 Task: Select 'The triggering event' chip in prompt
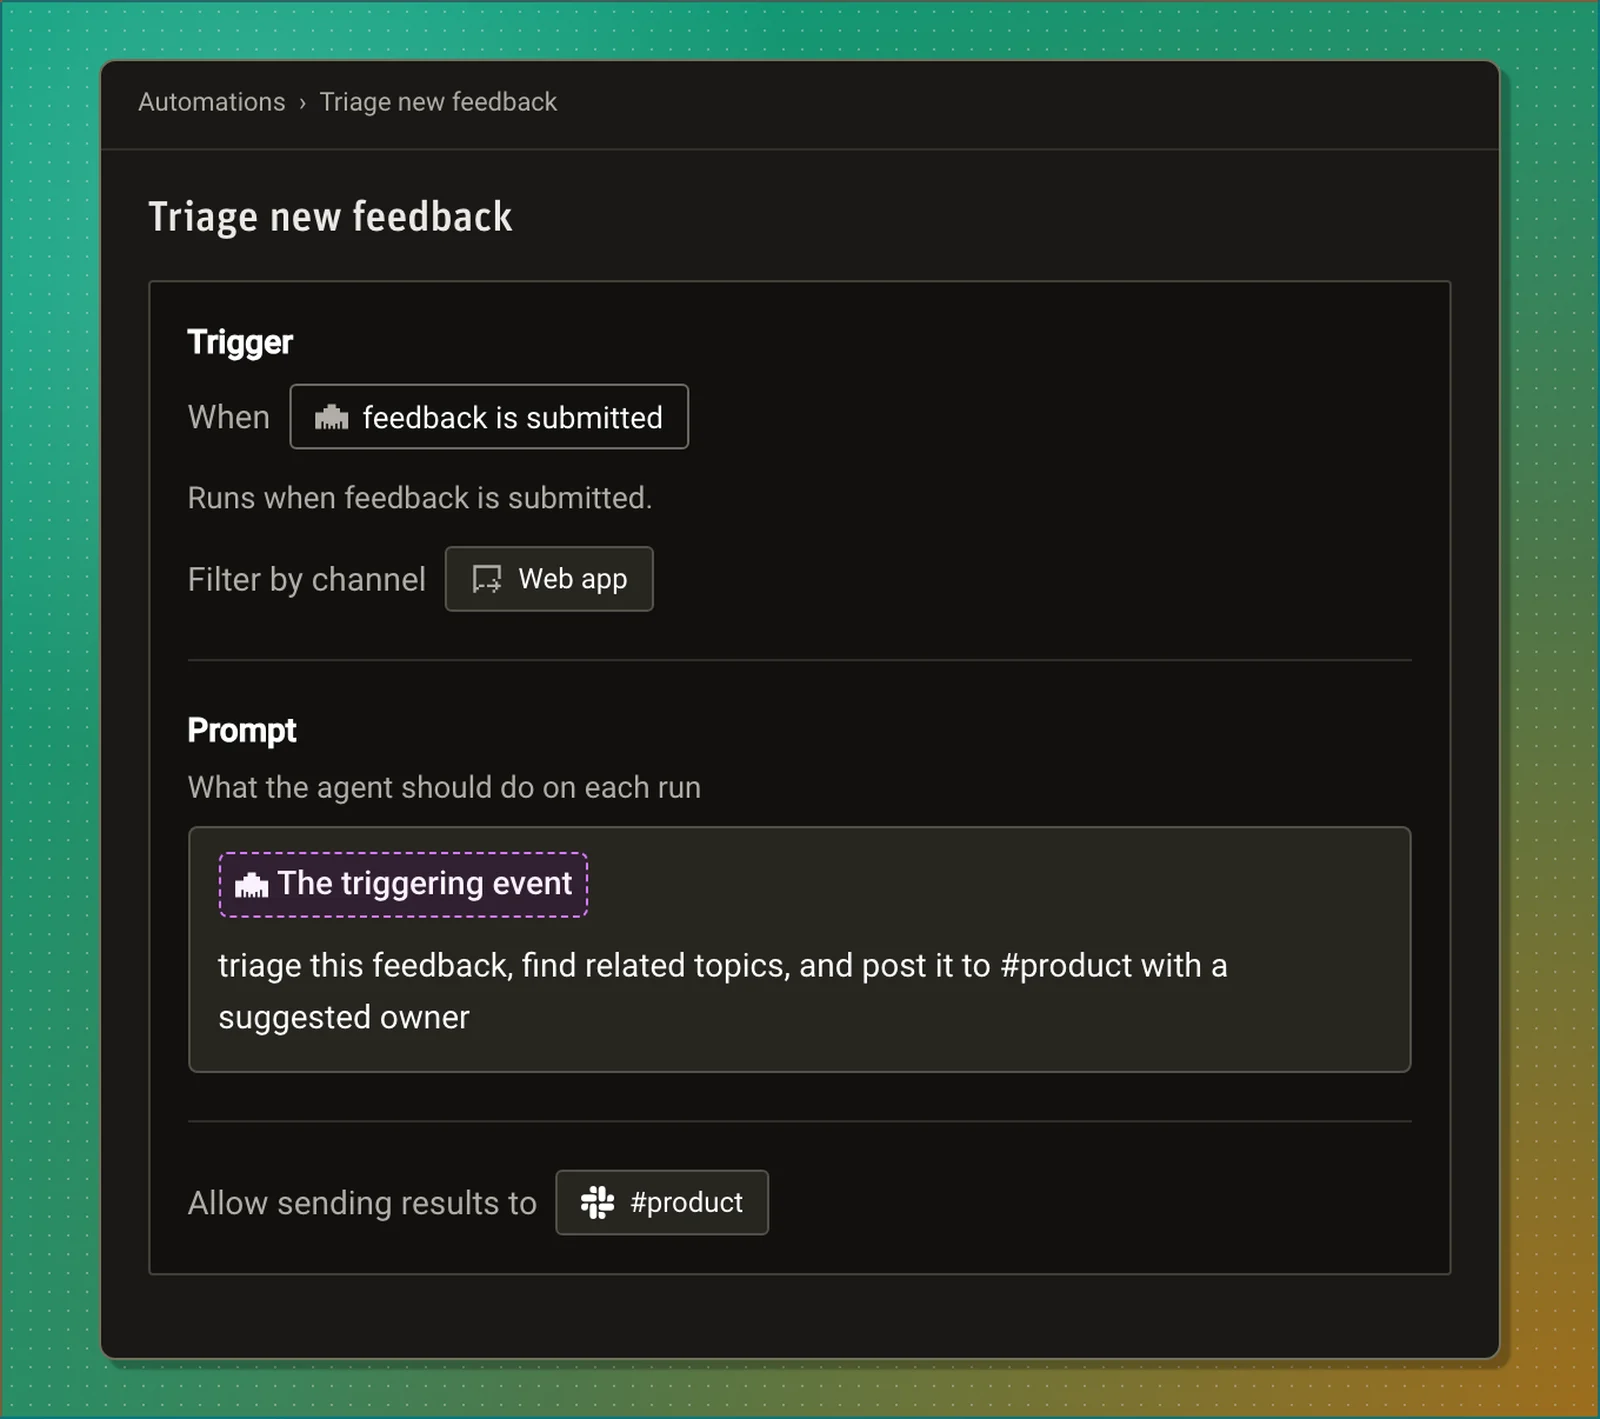pos(403,884)
